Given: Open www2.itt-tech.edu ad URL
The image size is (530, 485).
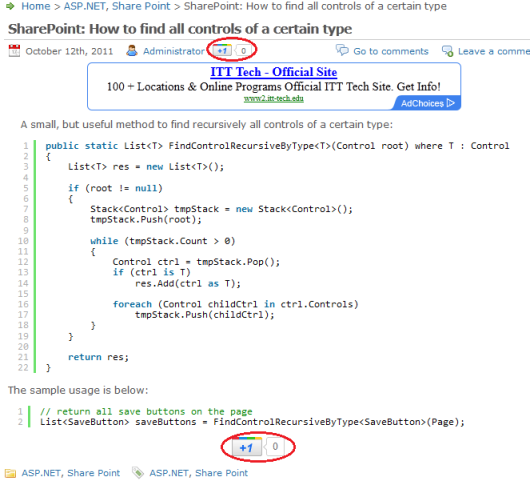Looking at the screenshot, I should [274, 98].
